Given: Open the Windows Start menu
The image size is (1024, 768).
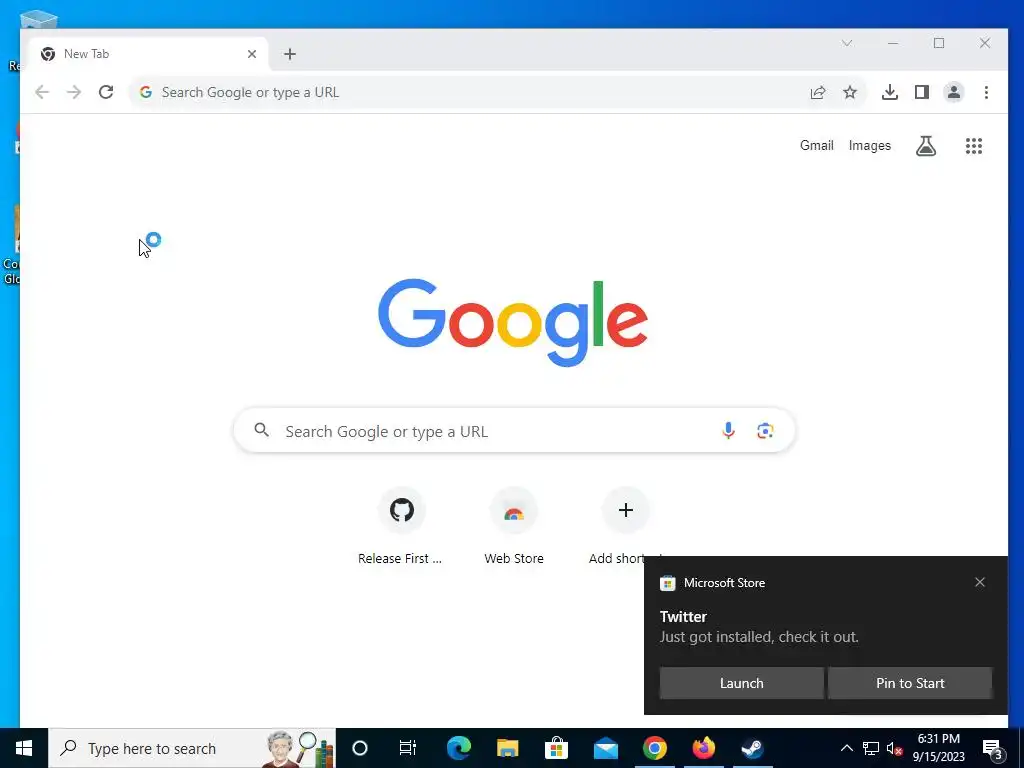Looking at the screenshot, I should click(24, 748).
